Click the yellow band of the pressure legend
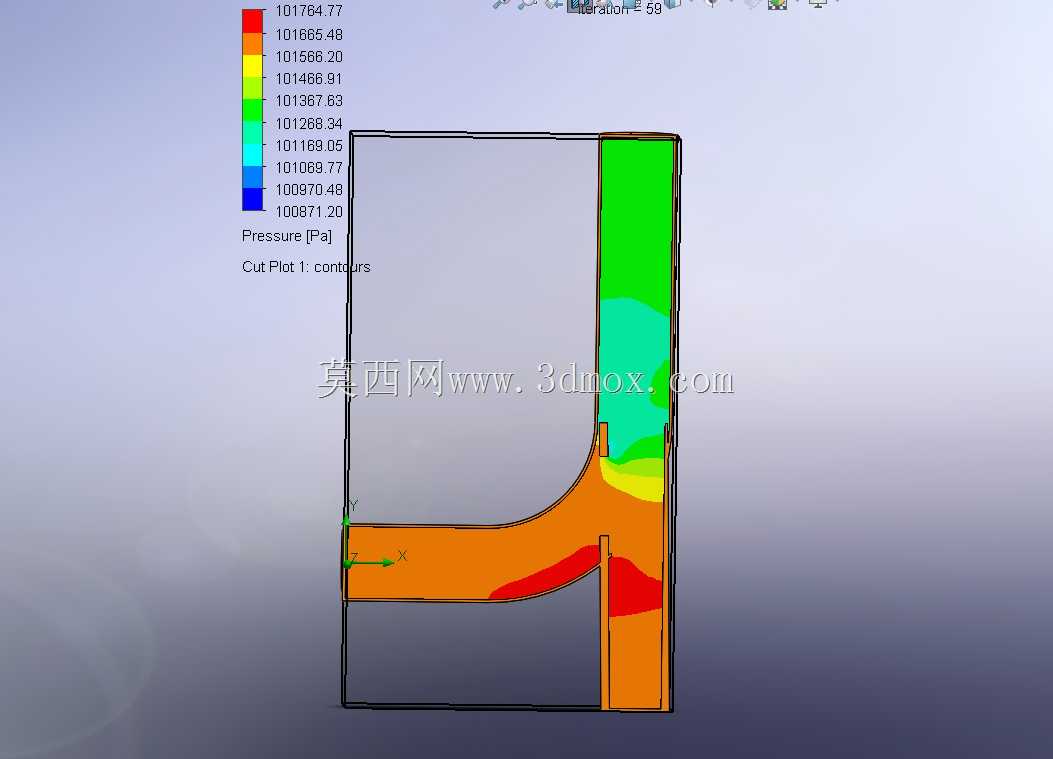Image resolution: width=1053 pixels, height=759 pixels. [253, 66]
